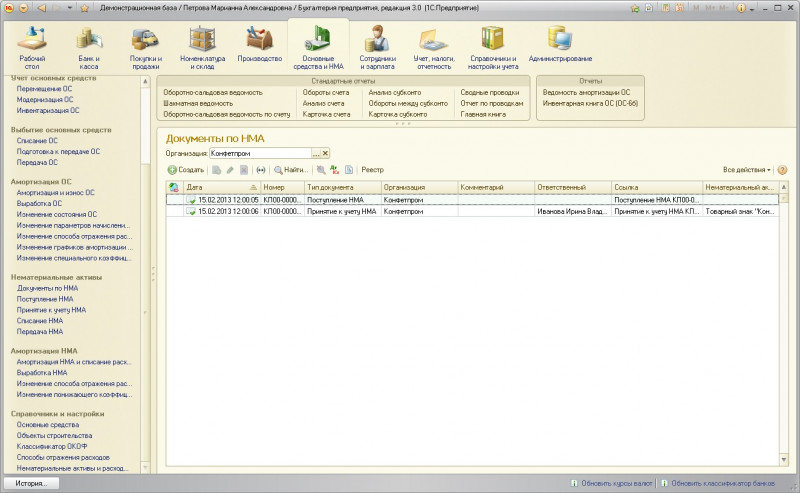This screenshot has height=493, width=800.
Task: Click the 1C main menu logo icon
Action: coord(9,8)
